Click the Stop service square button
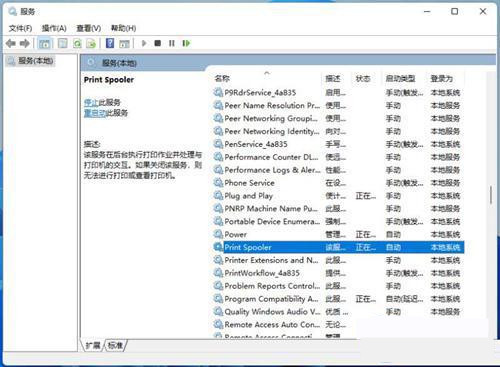Screen dimensions: 500x367 coord(158,43)
